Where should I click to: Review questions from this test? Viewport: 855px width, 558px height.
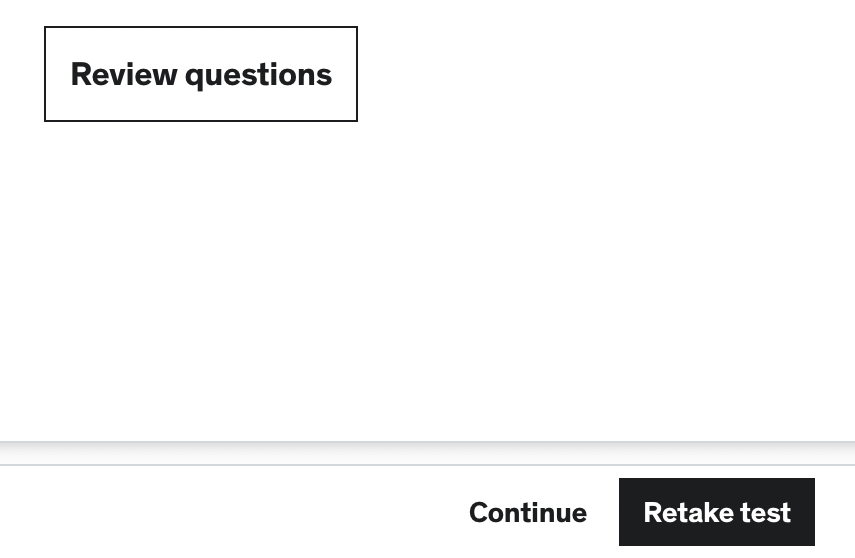click(x=201, y=74)
